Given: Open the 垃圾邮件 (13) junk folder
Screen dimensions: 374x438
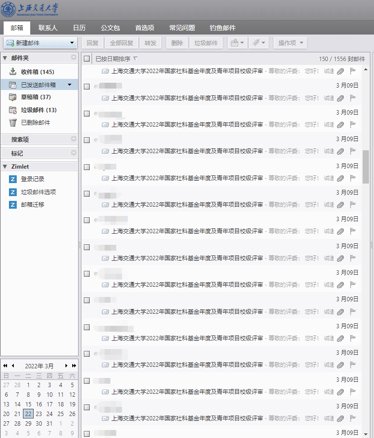Looking at the screenshot, I should coord(39,110).
